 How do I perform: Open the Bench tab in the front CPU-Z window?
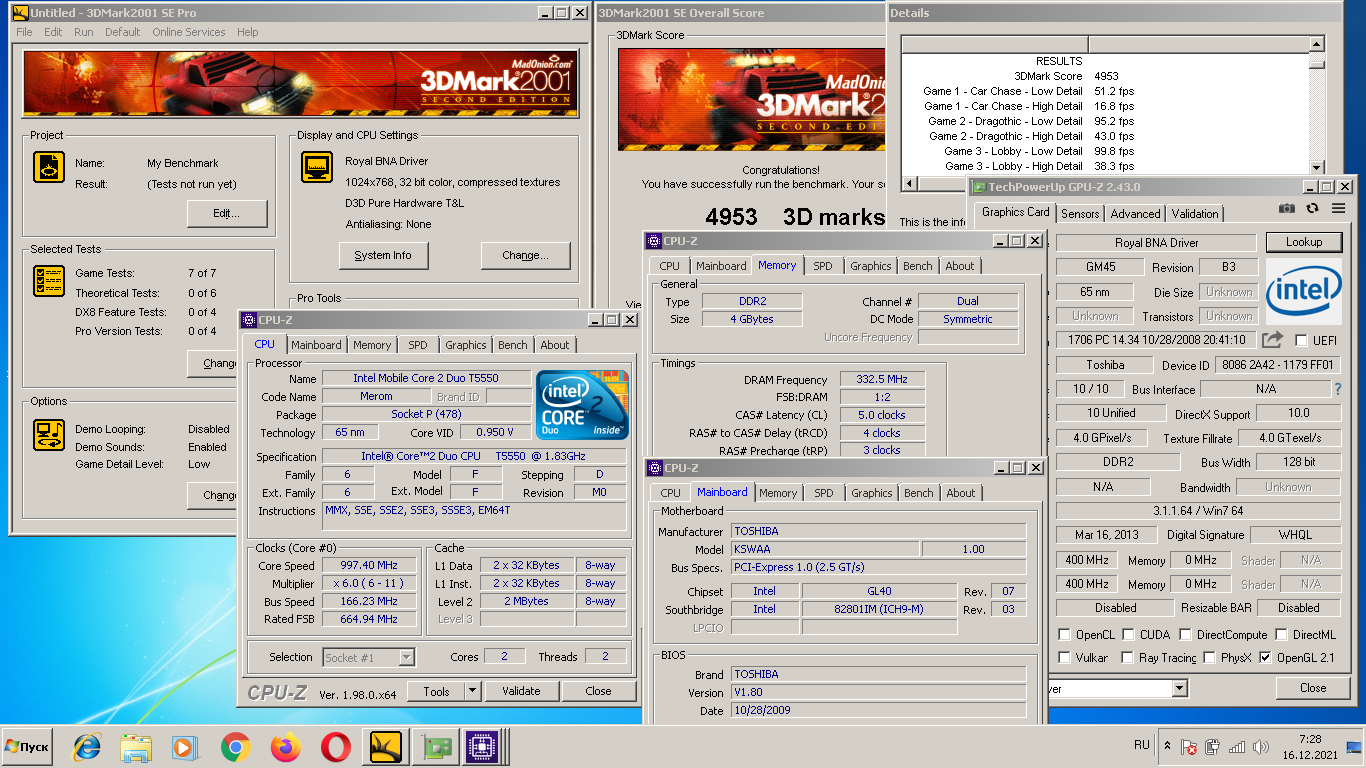tap(512, 345)
